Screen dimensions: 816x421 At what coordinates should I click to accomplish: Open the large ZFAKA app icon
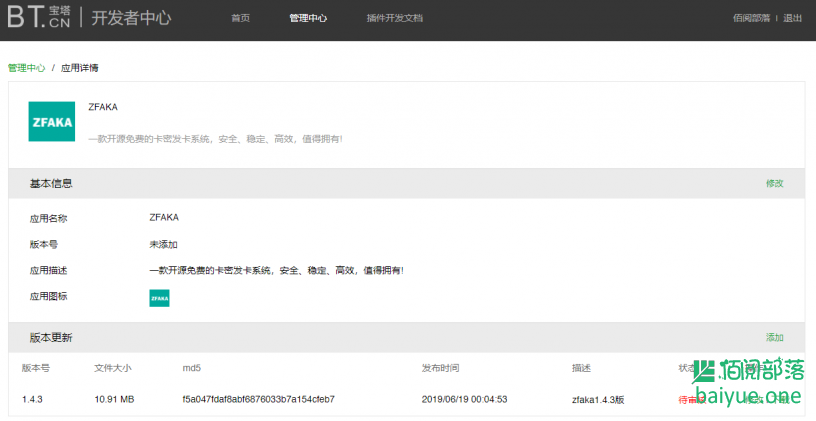pos(52,121)
